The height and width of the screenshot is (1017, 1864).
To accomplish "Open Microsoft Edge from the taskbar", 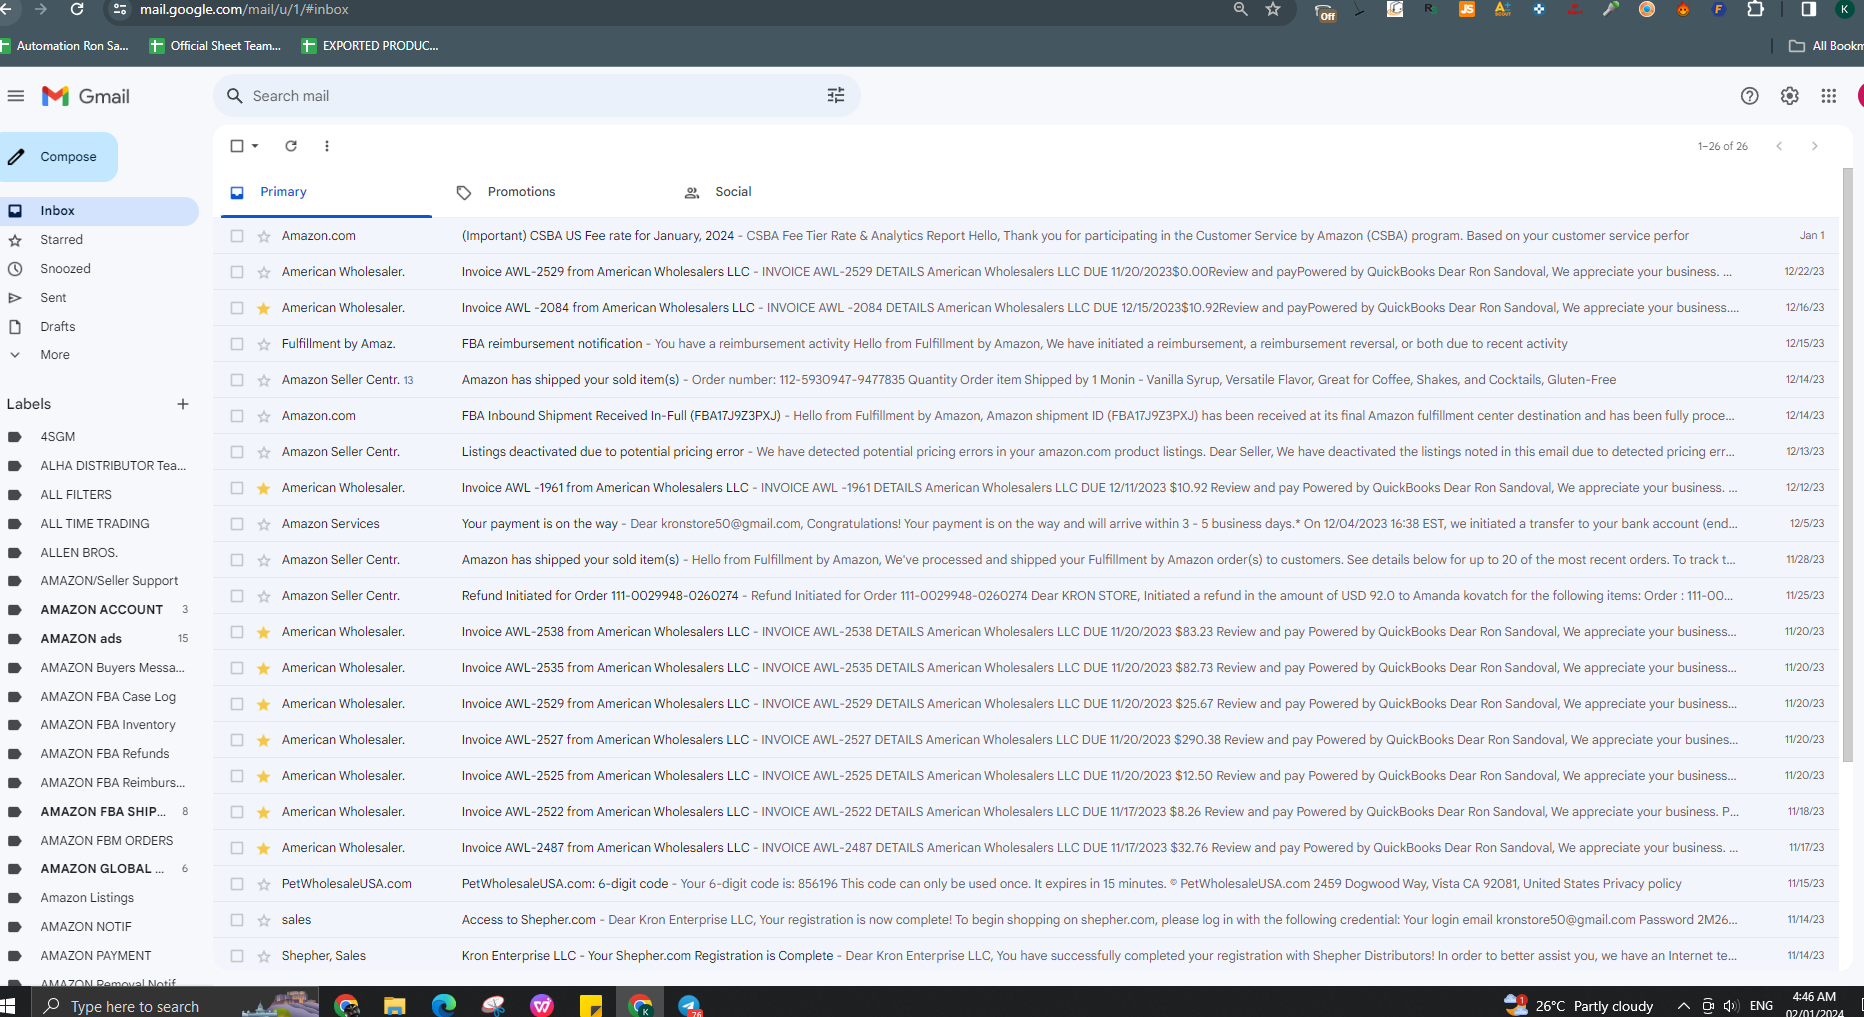I will [x=444, y=1005].
